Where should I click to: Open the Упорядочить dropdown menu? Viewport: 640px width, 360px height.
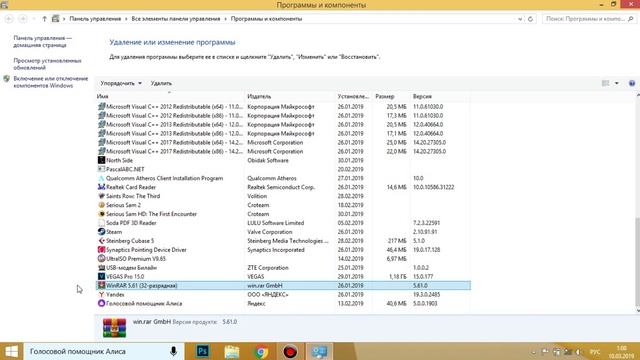(121, 83)
